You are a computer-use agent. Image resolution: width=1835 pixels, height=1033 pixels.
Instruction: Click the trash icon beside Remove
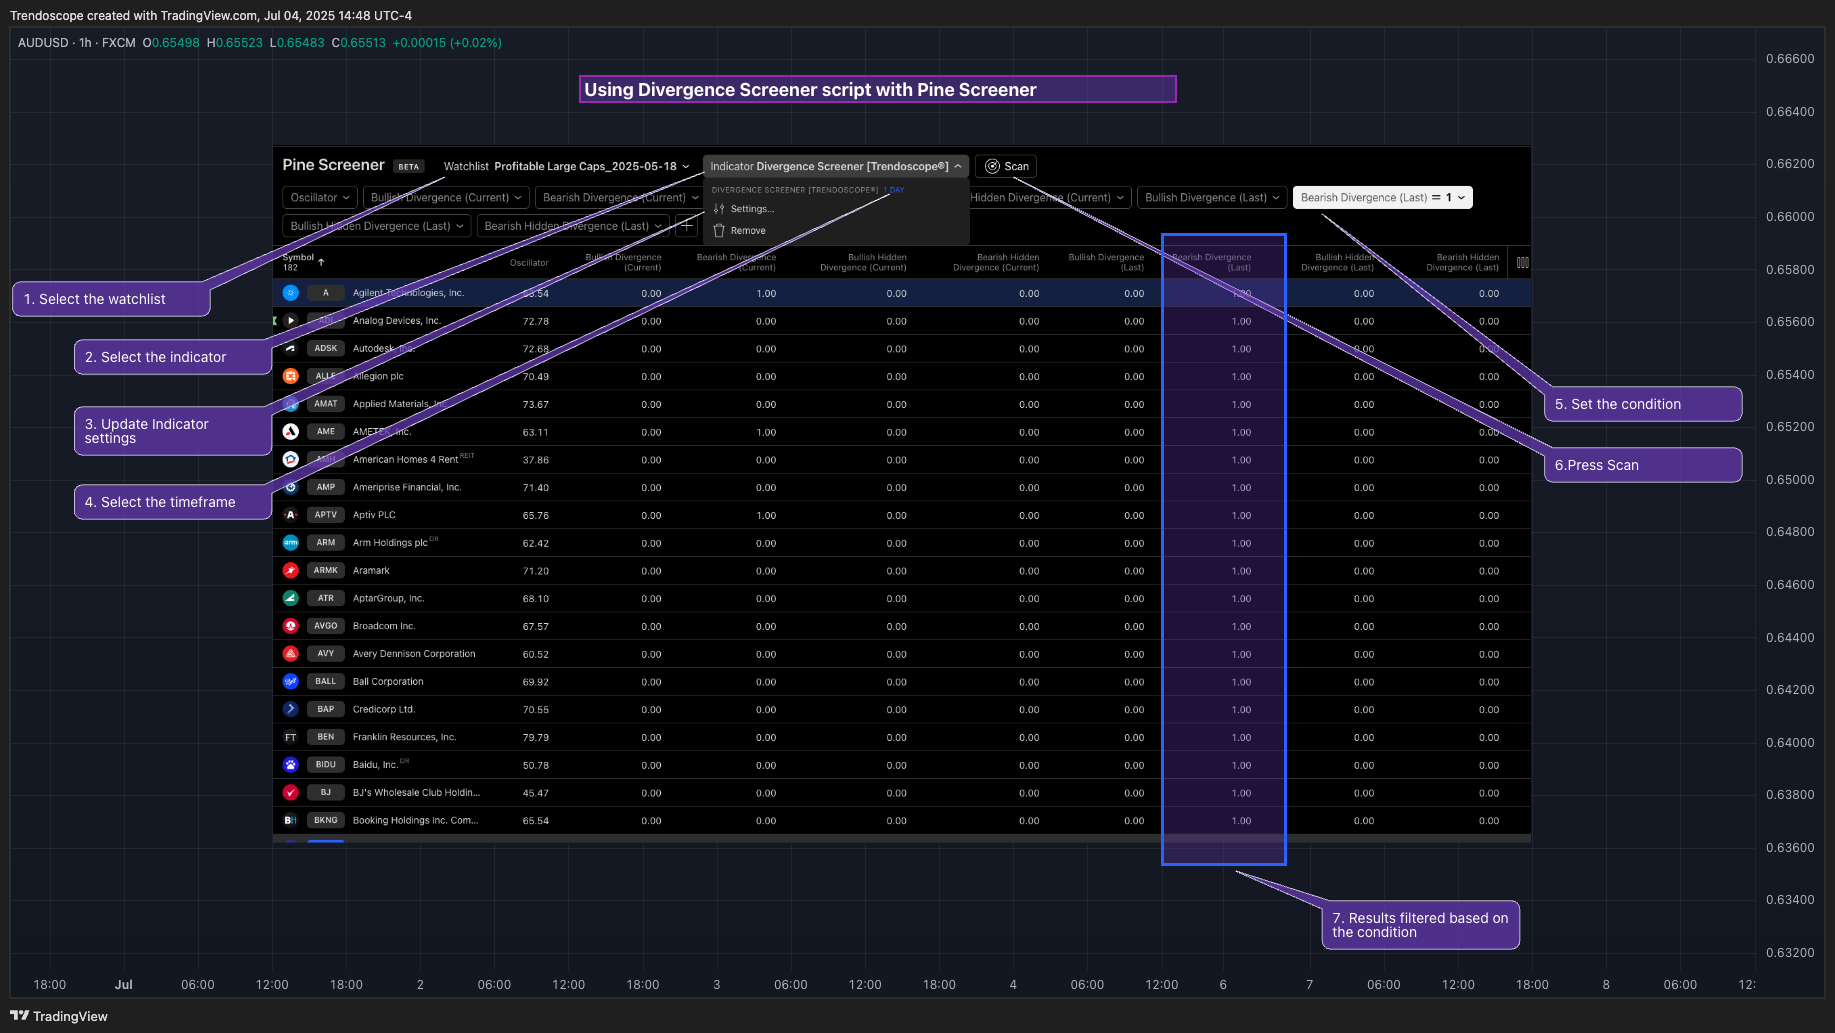719,231
